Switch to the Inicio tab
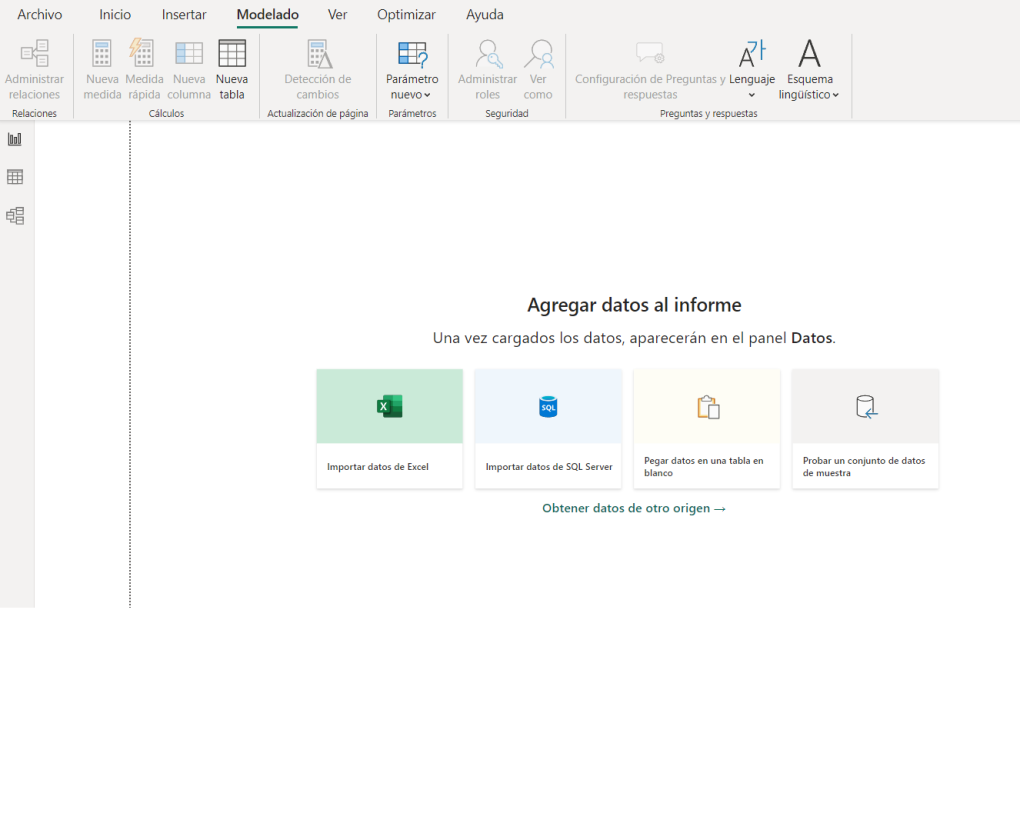This screenshot has width=1020, height=820. tap(115, 14)
